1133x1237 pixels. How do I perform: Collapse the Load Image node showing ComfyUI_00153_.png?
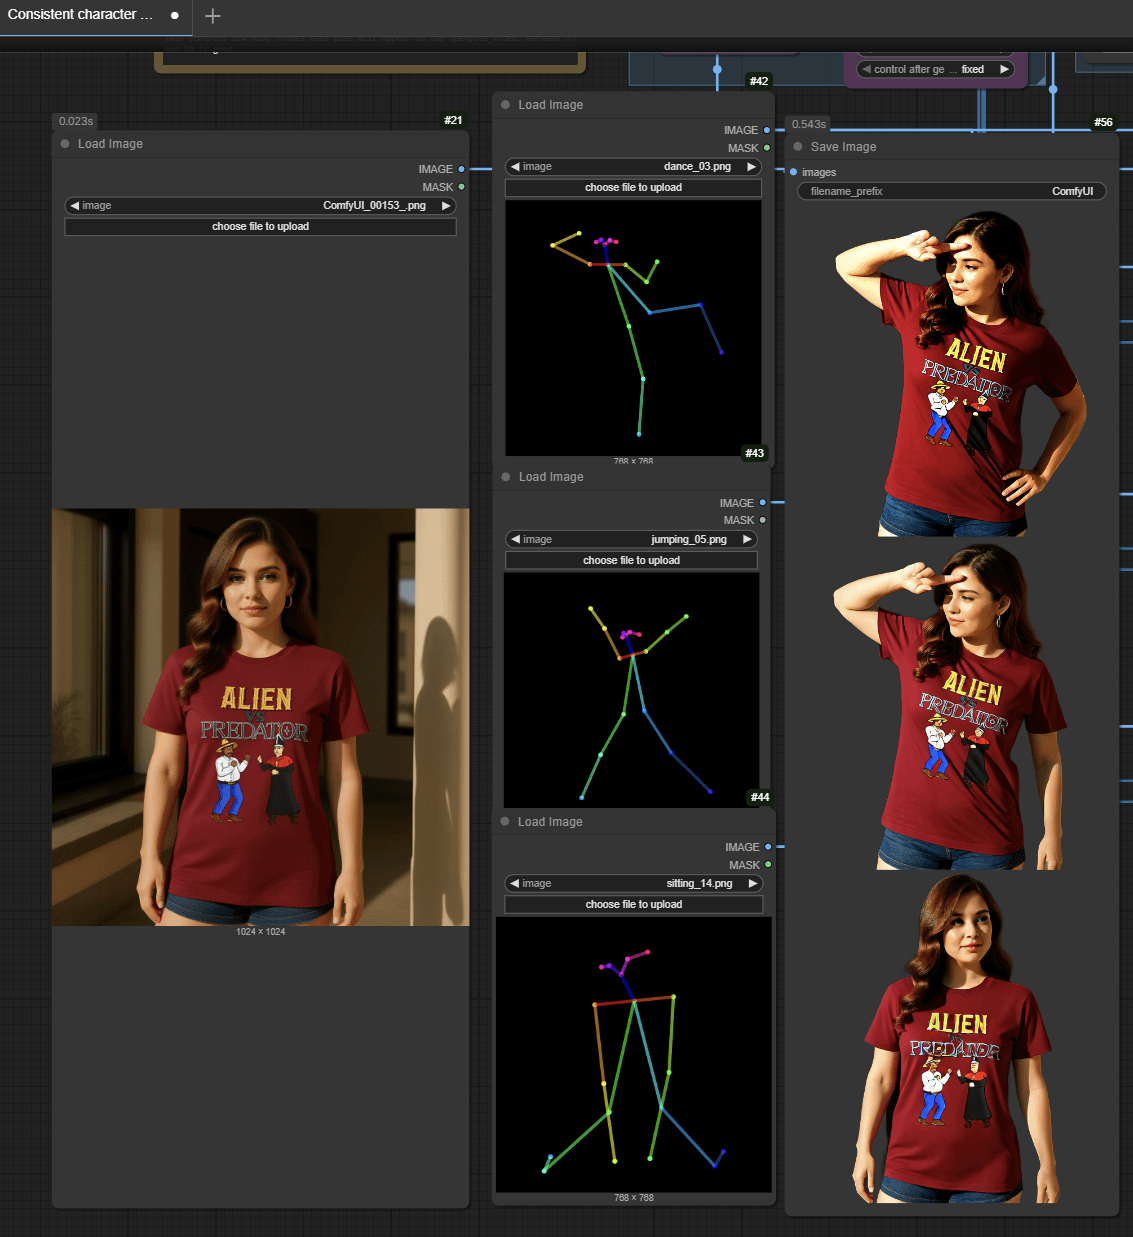(x=65, y=144)
